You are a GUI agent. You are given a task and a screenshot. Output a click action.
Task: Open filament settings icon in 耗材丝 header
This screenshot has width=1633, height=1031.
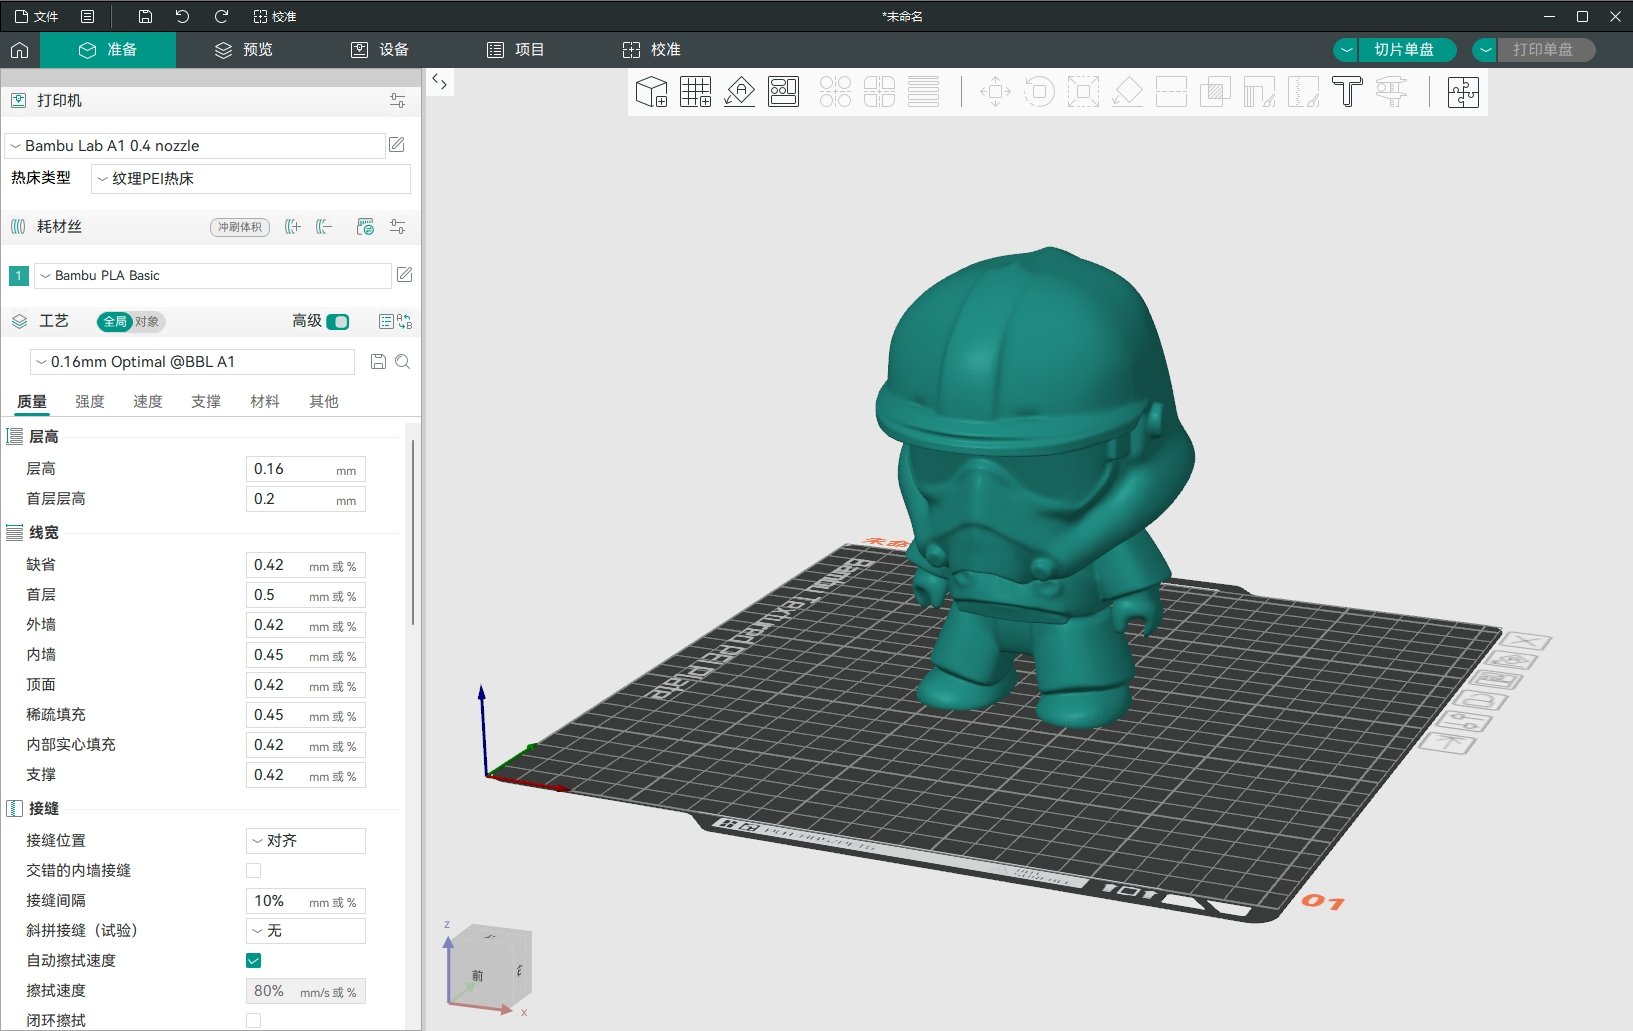tap(398, 227)
